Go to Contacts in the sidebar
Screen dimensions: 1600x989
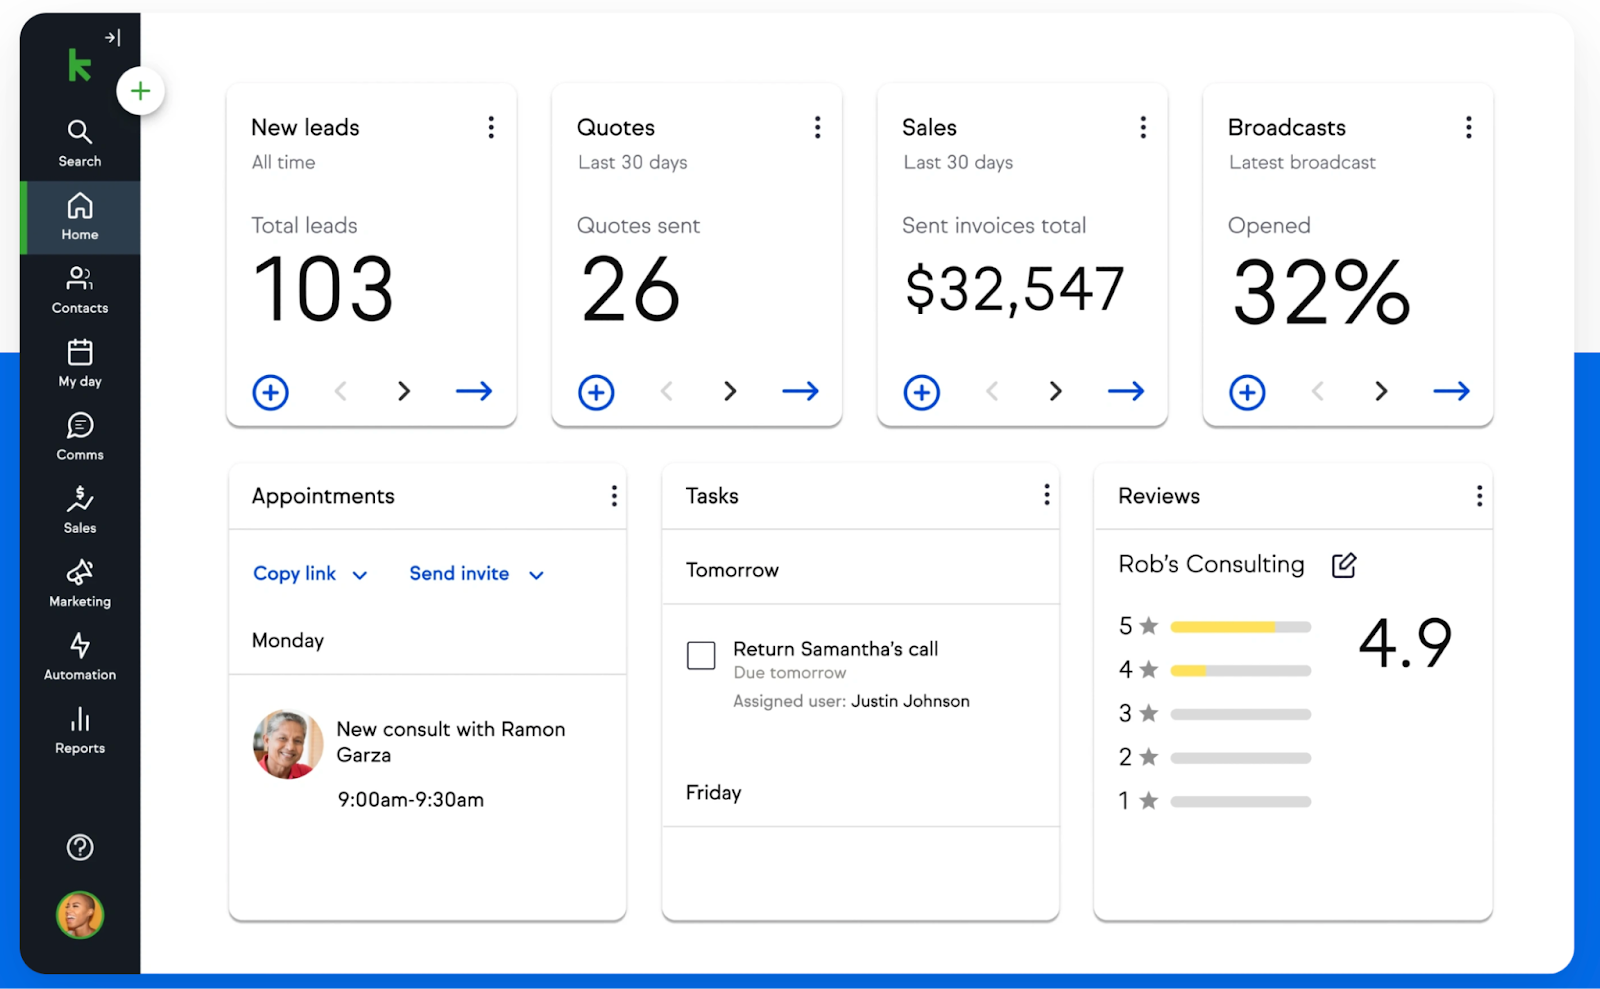click(x=80, y=290)
